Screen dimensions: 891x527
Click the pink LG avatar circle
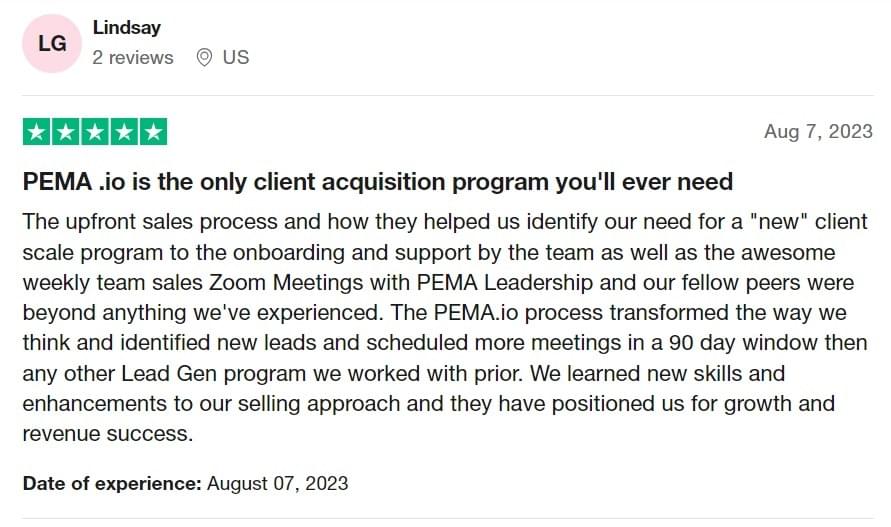point(52,44)
